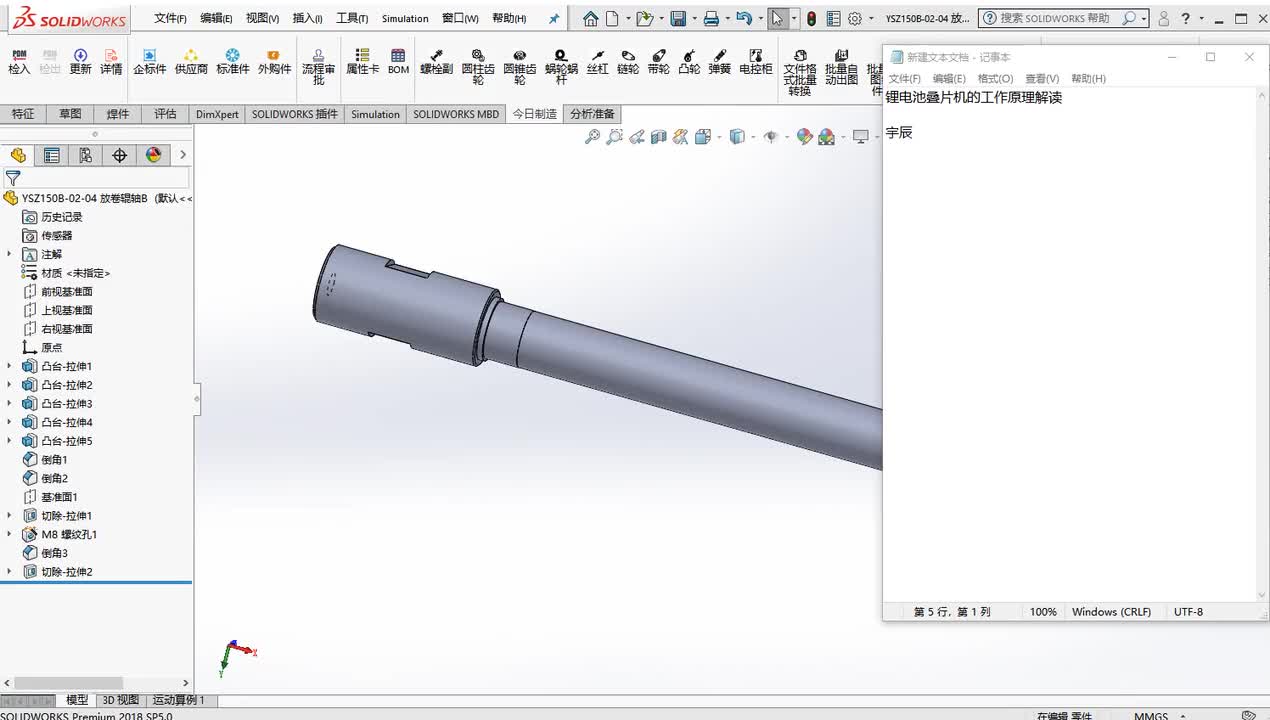Open the 企标件 library icon

coord(149,62)
